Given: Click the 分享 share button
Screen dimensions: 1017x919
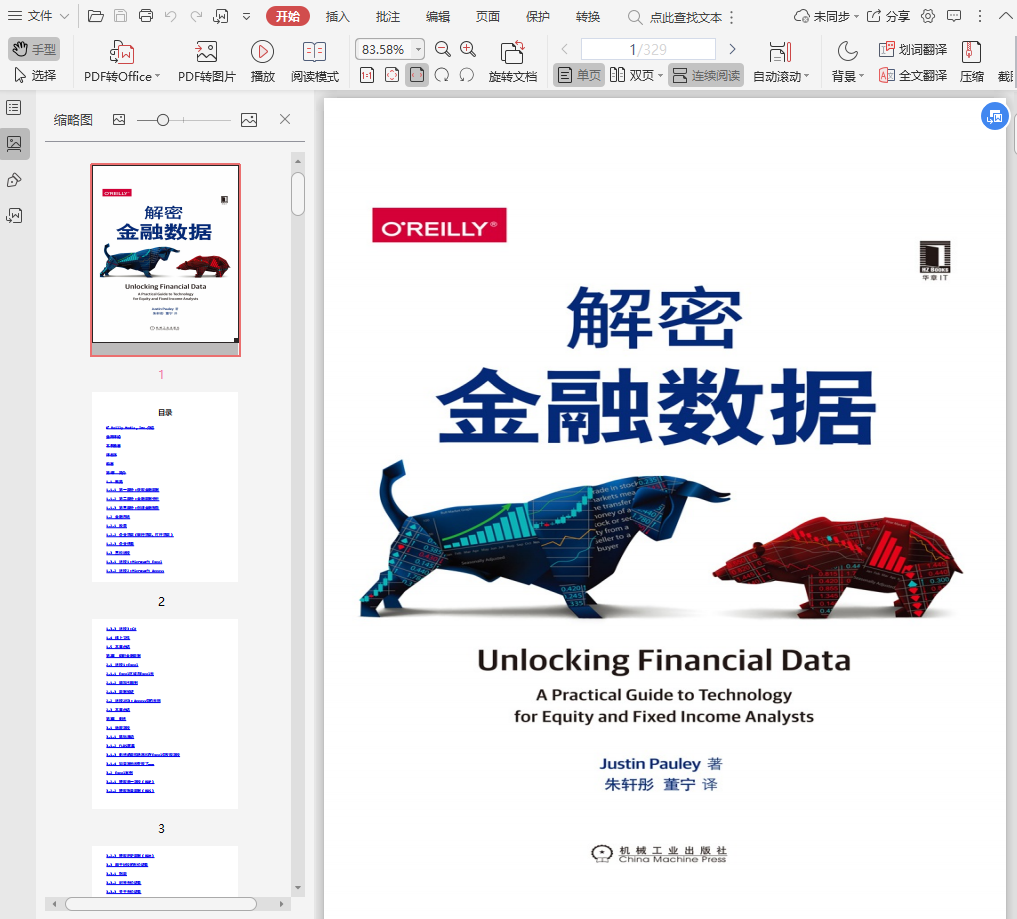Looking at the screenshot, I should (889, 16).
